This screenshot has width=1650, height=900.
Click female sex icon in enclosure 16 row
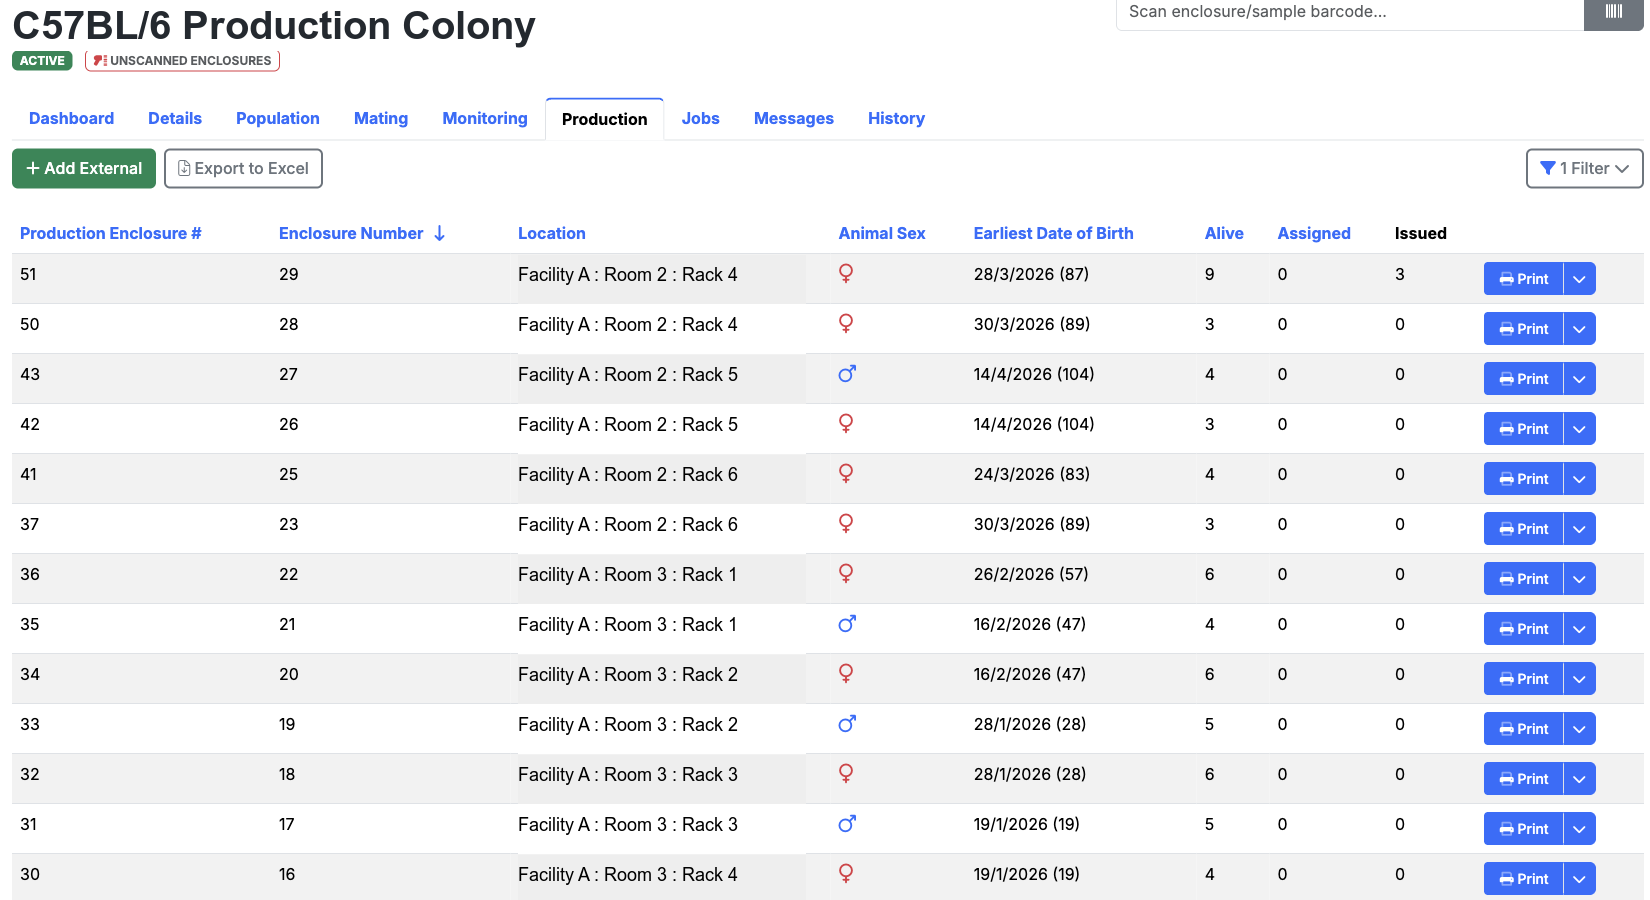pyautogui.click(x=846, y=874)
